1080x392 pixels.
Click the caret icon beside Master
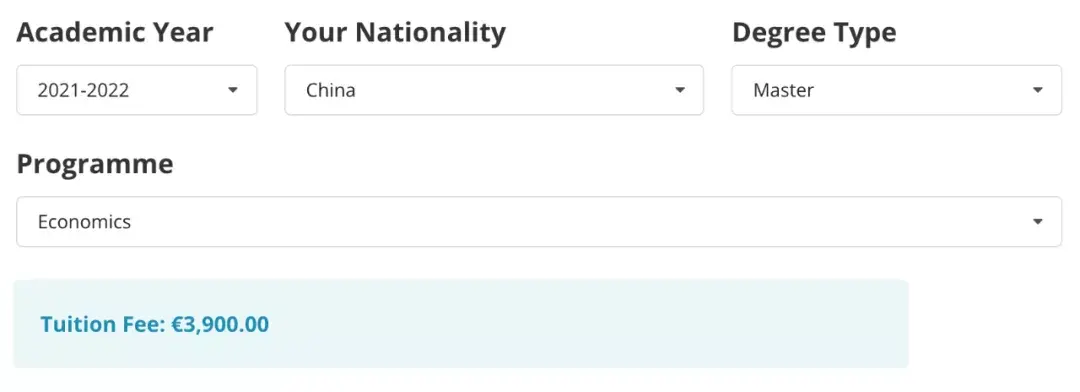click(1038, 90)
